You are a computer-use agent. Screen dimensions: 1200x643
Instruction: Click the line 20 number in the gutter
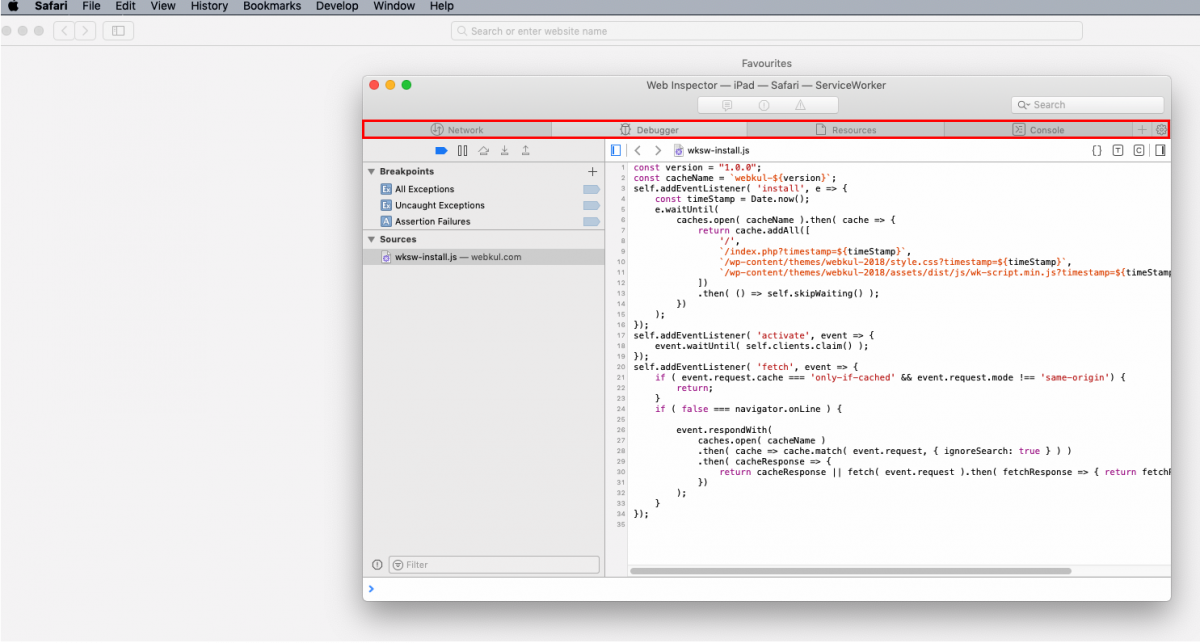621,367
